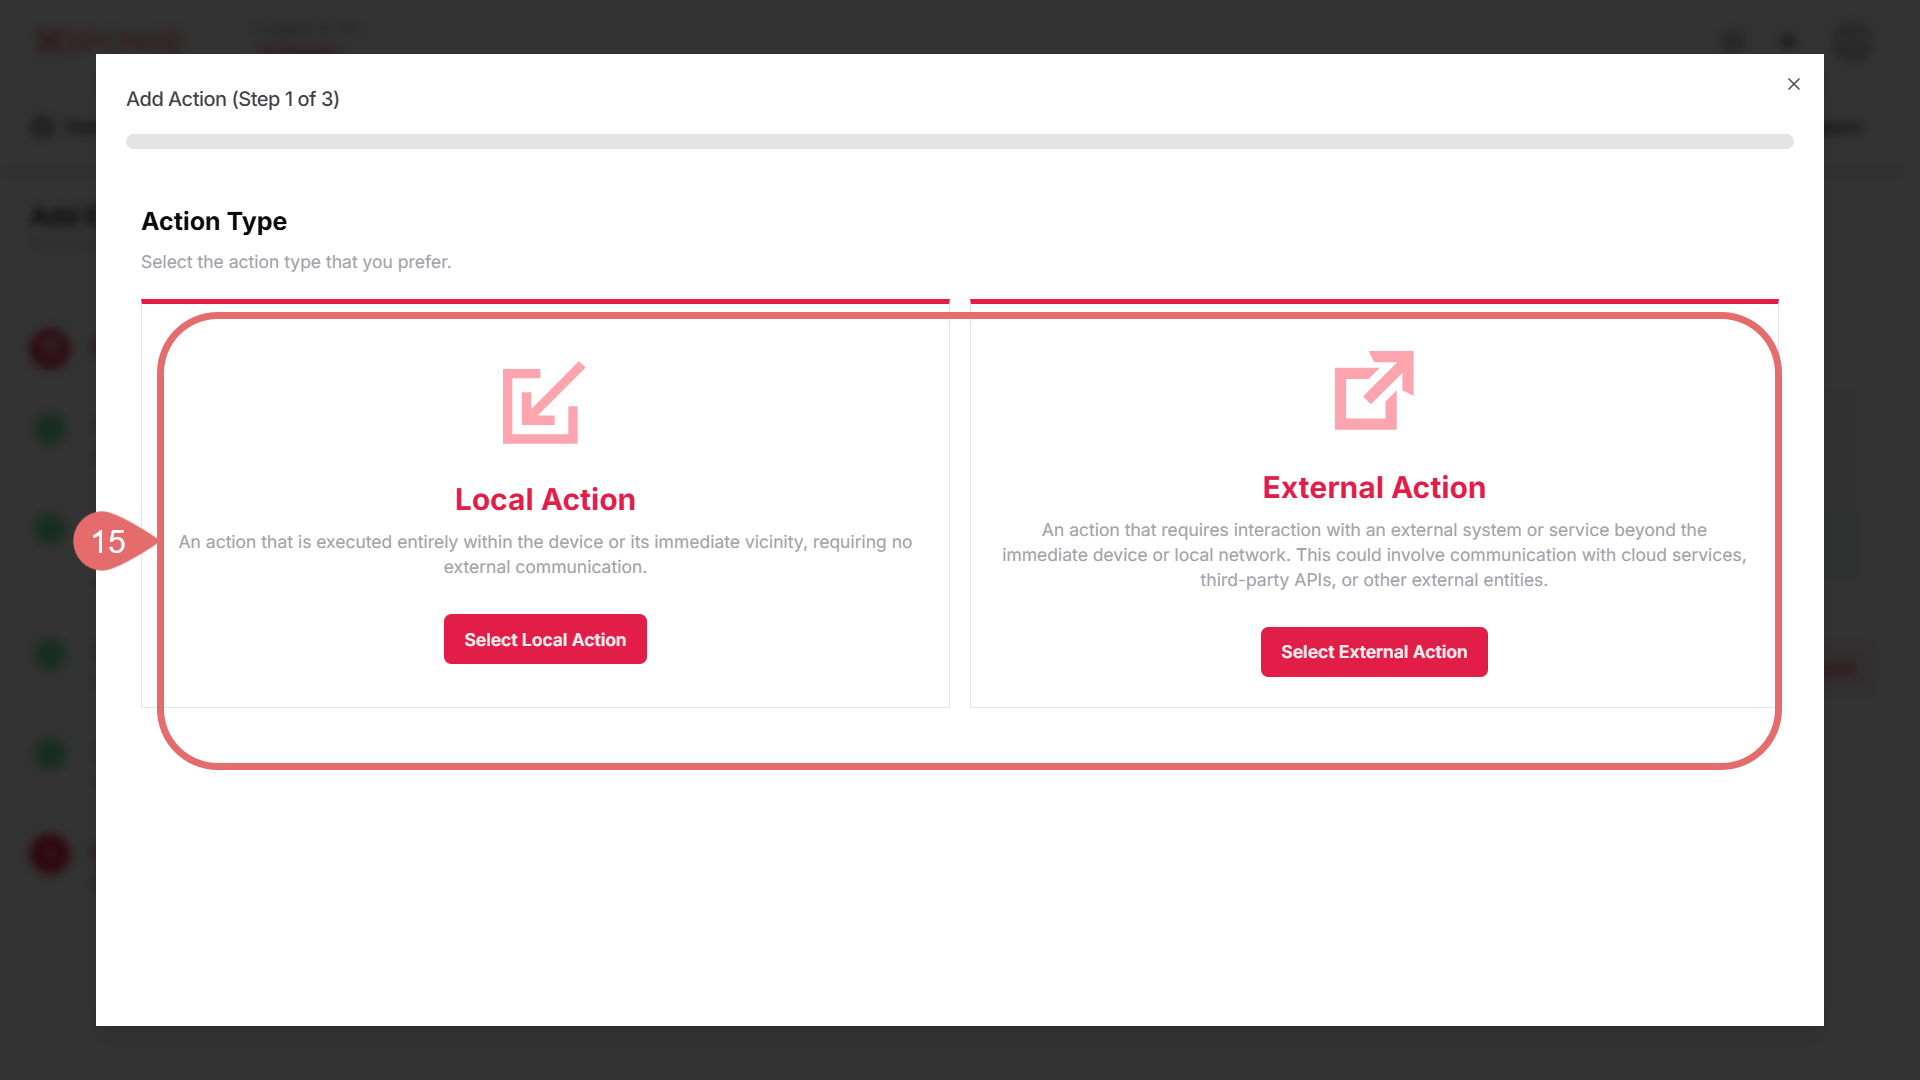Click the dimmed avatar at top right
This screenshot has width=1920, height=1080.
(1852, 42)
